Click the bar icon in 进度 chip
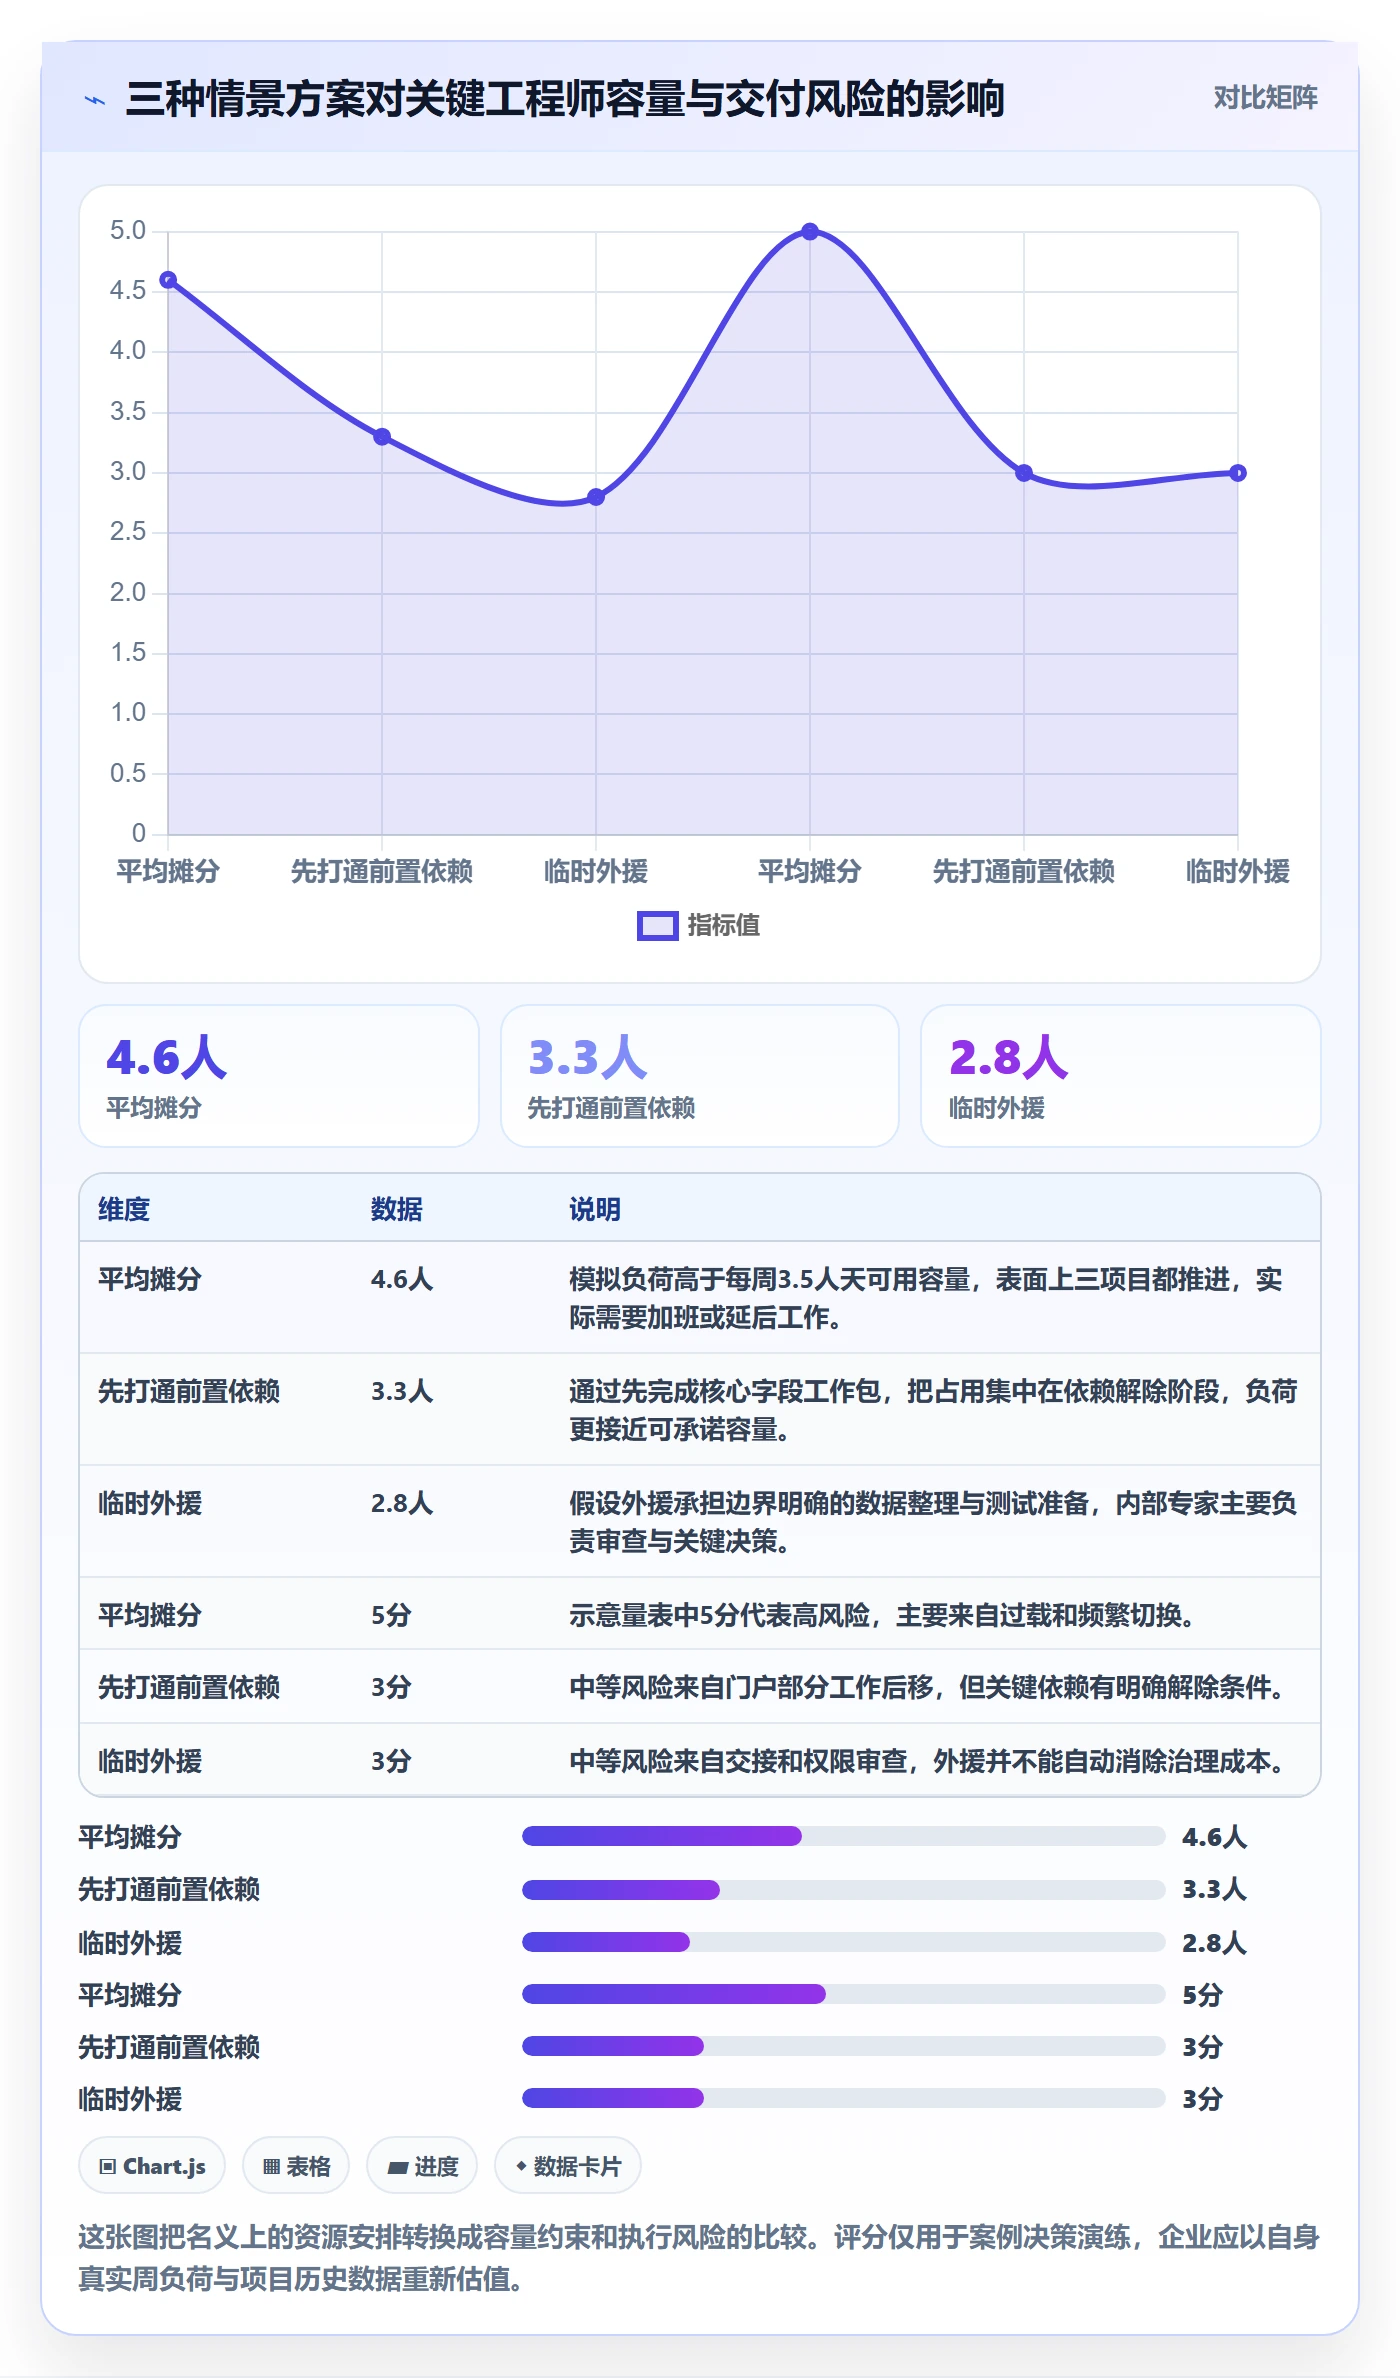Screen dimensions: 1400x2378 pos(398,2167)
